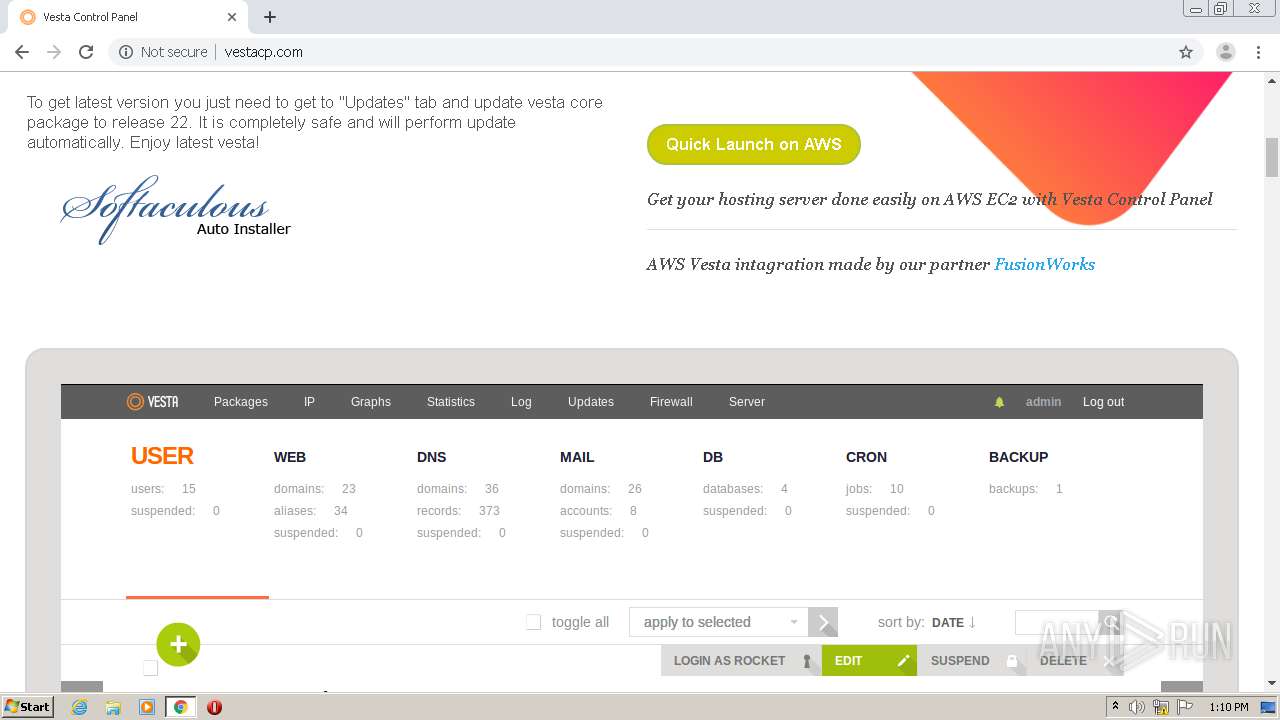Show hidden tray icons arrow
The image size is (1280, 720).
coord(1115,707)
